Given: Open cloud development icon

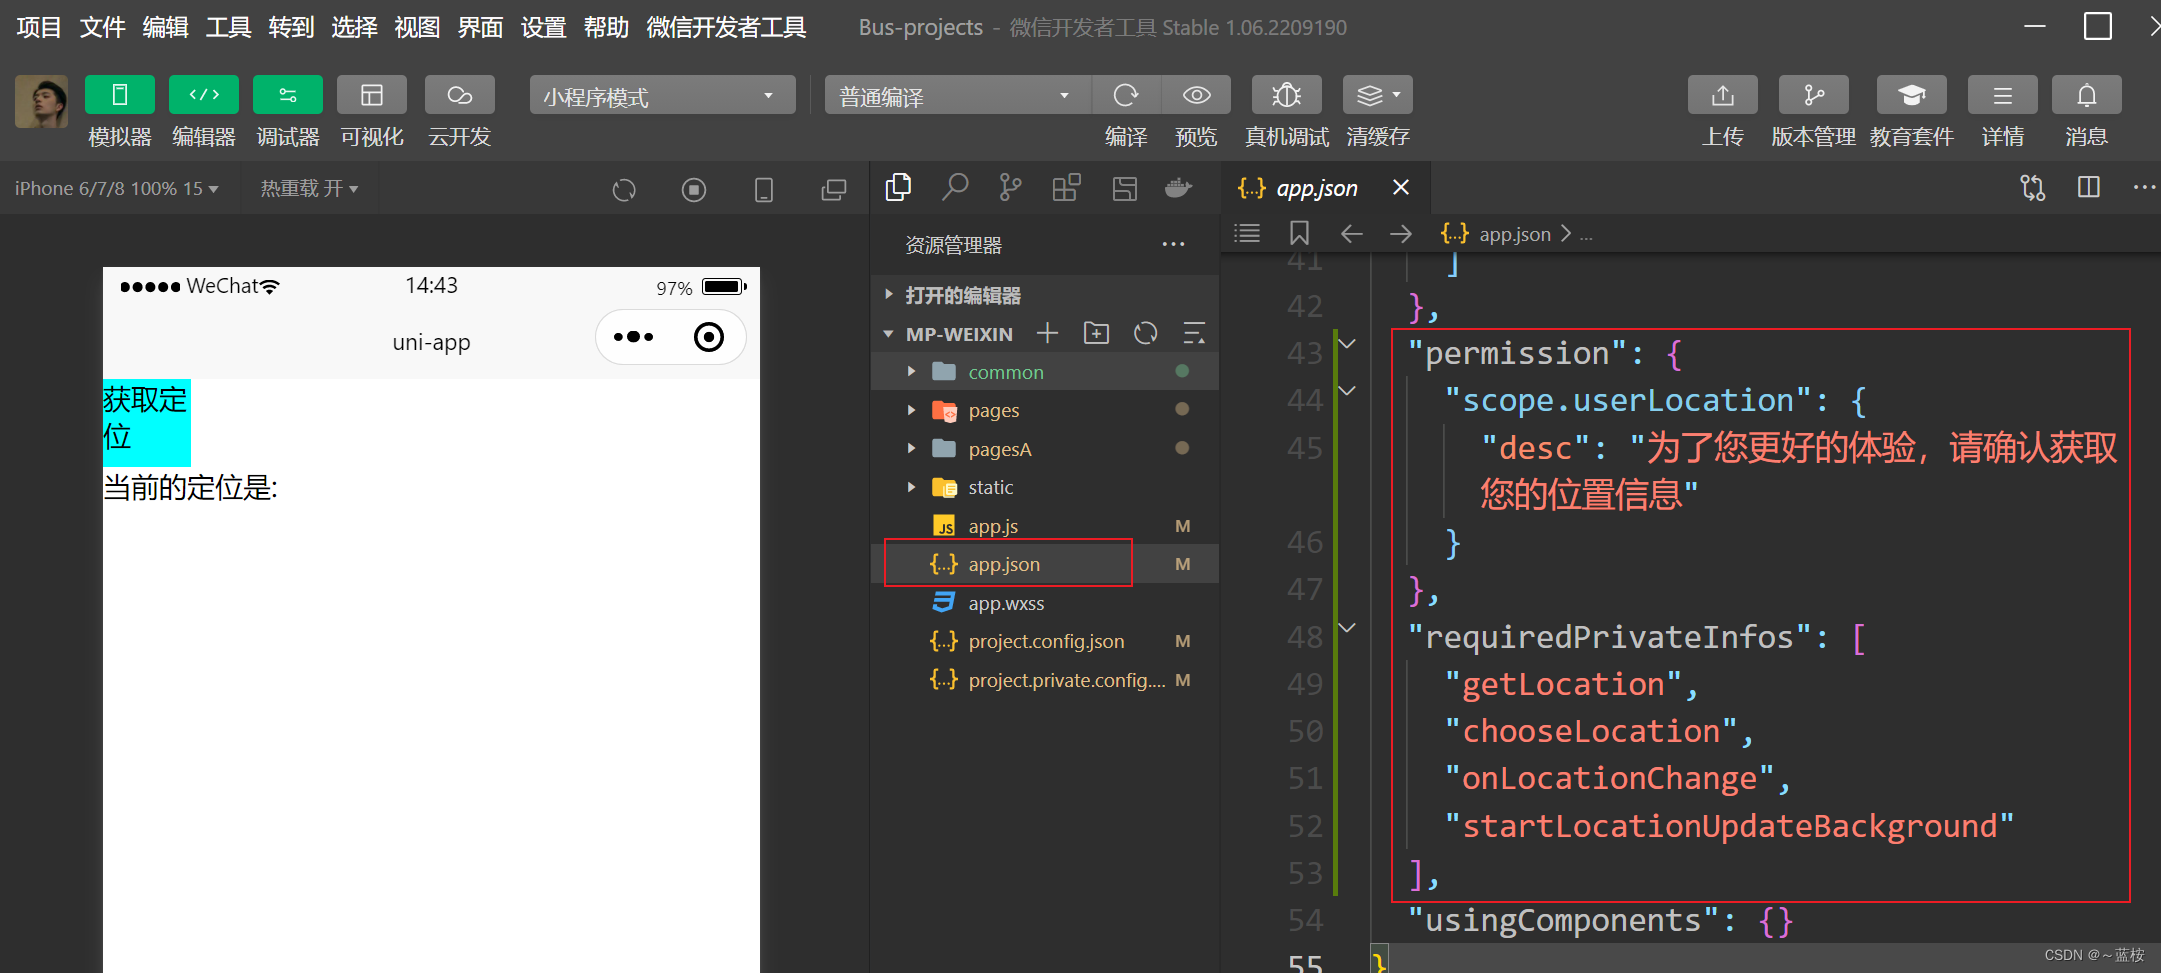Looking at the screenshot, I should coord(460,95).
